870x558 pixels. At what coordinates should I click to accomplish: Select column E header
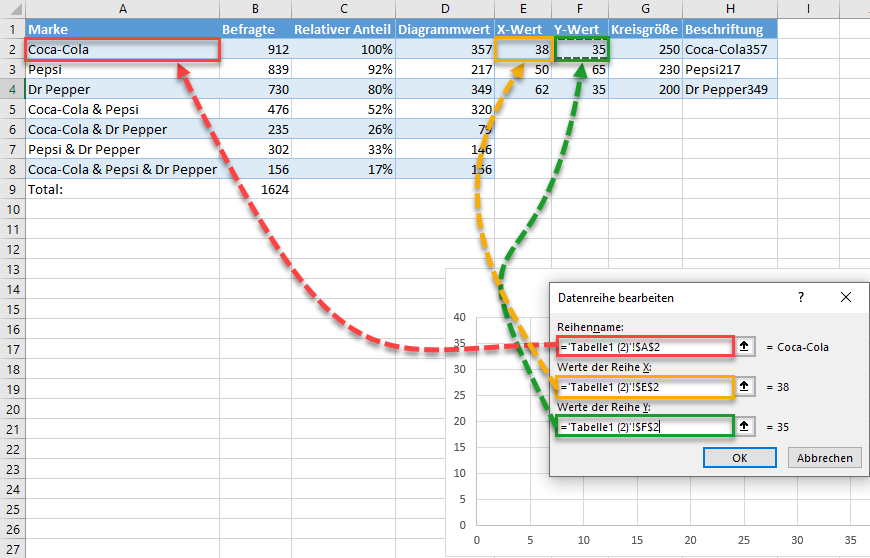point(523,8)
